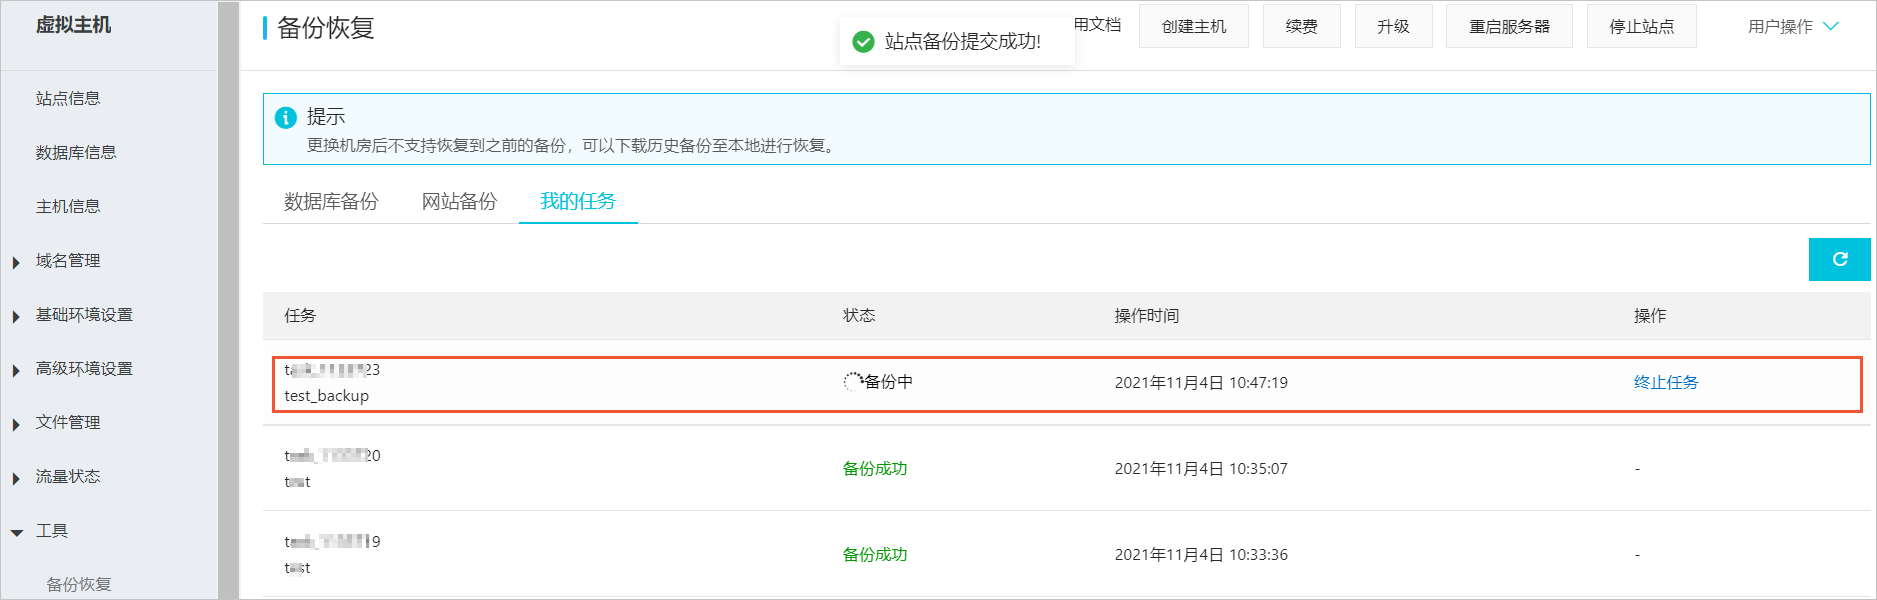Open the 用户操作 dropdown
The width and height of the screenshot is (1877, 600).
coord(1793,27)
